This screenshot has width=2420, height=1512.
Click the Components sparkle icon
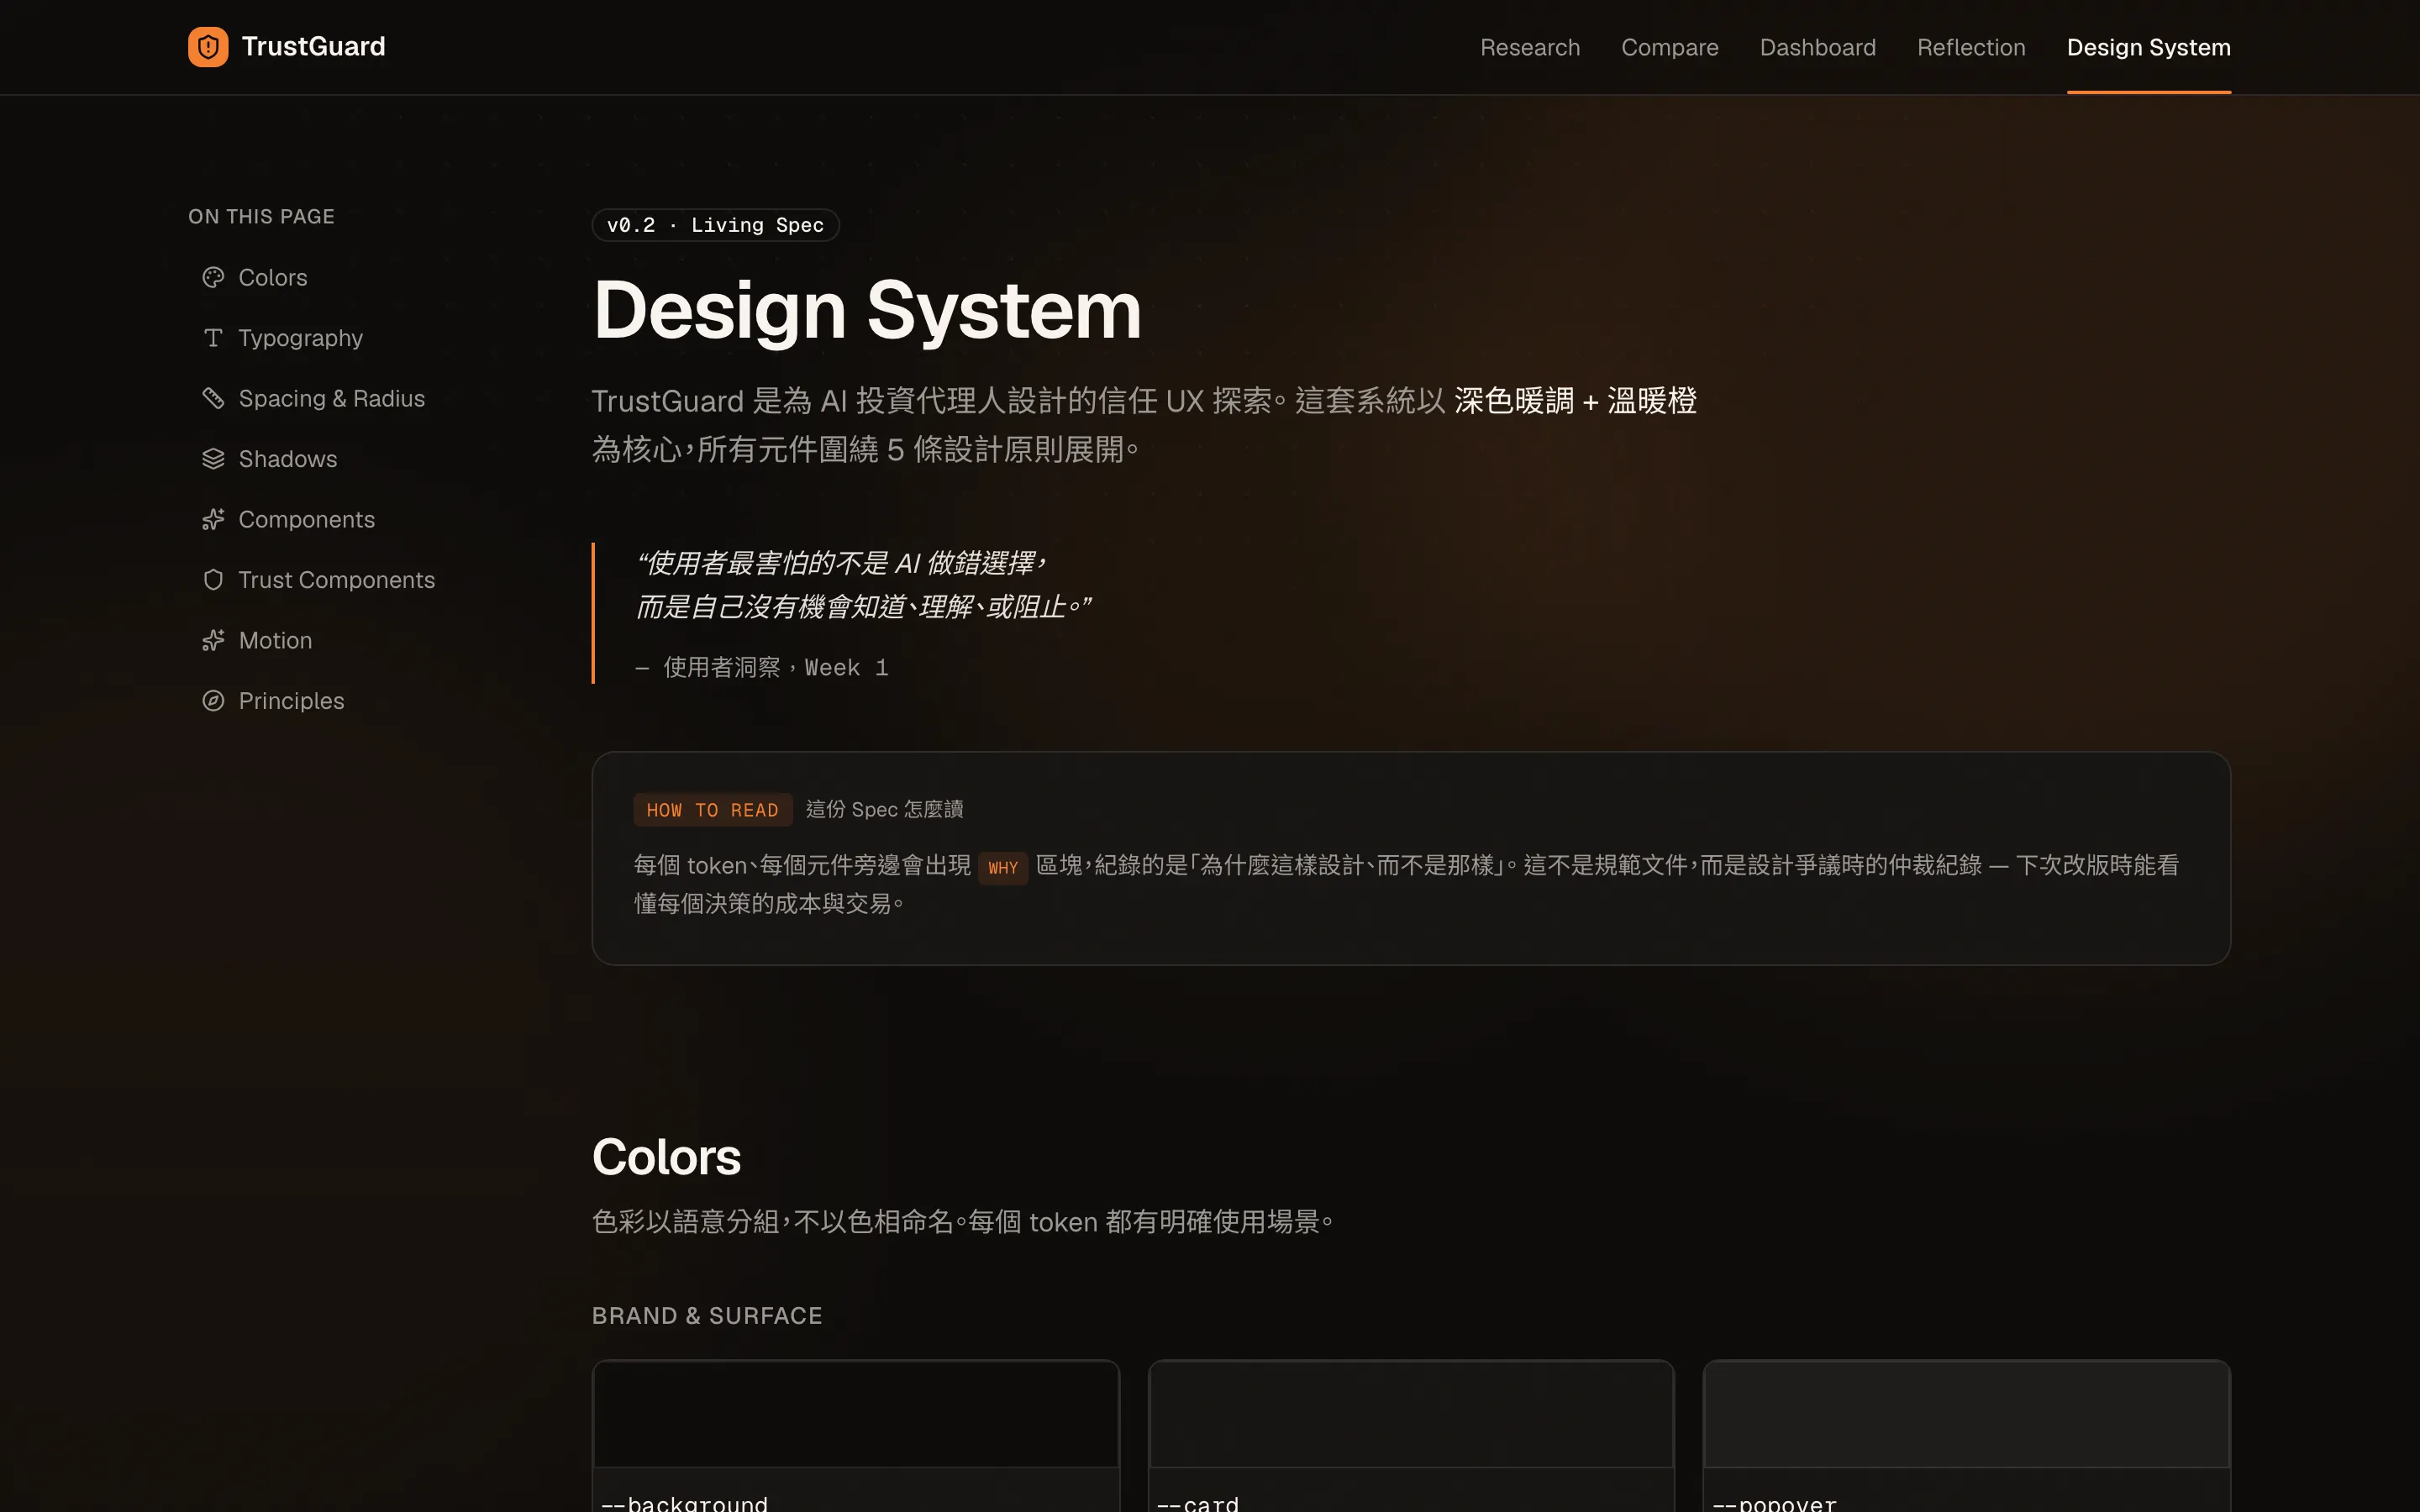coord(213,519)
